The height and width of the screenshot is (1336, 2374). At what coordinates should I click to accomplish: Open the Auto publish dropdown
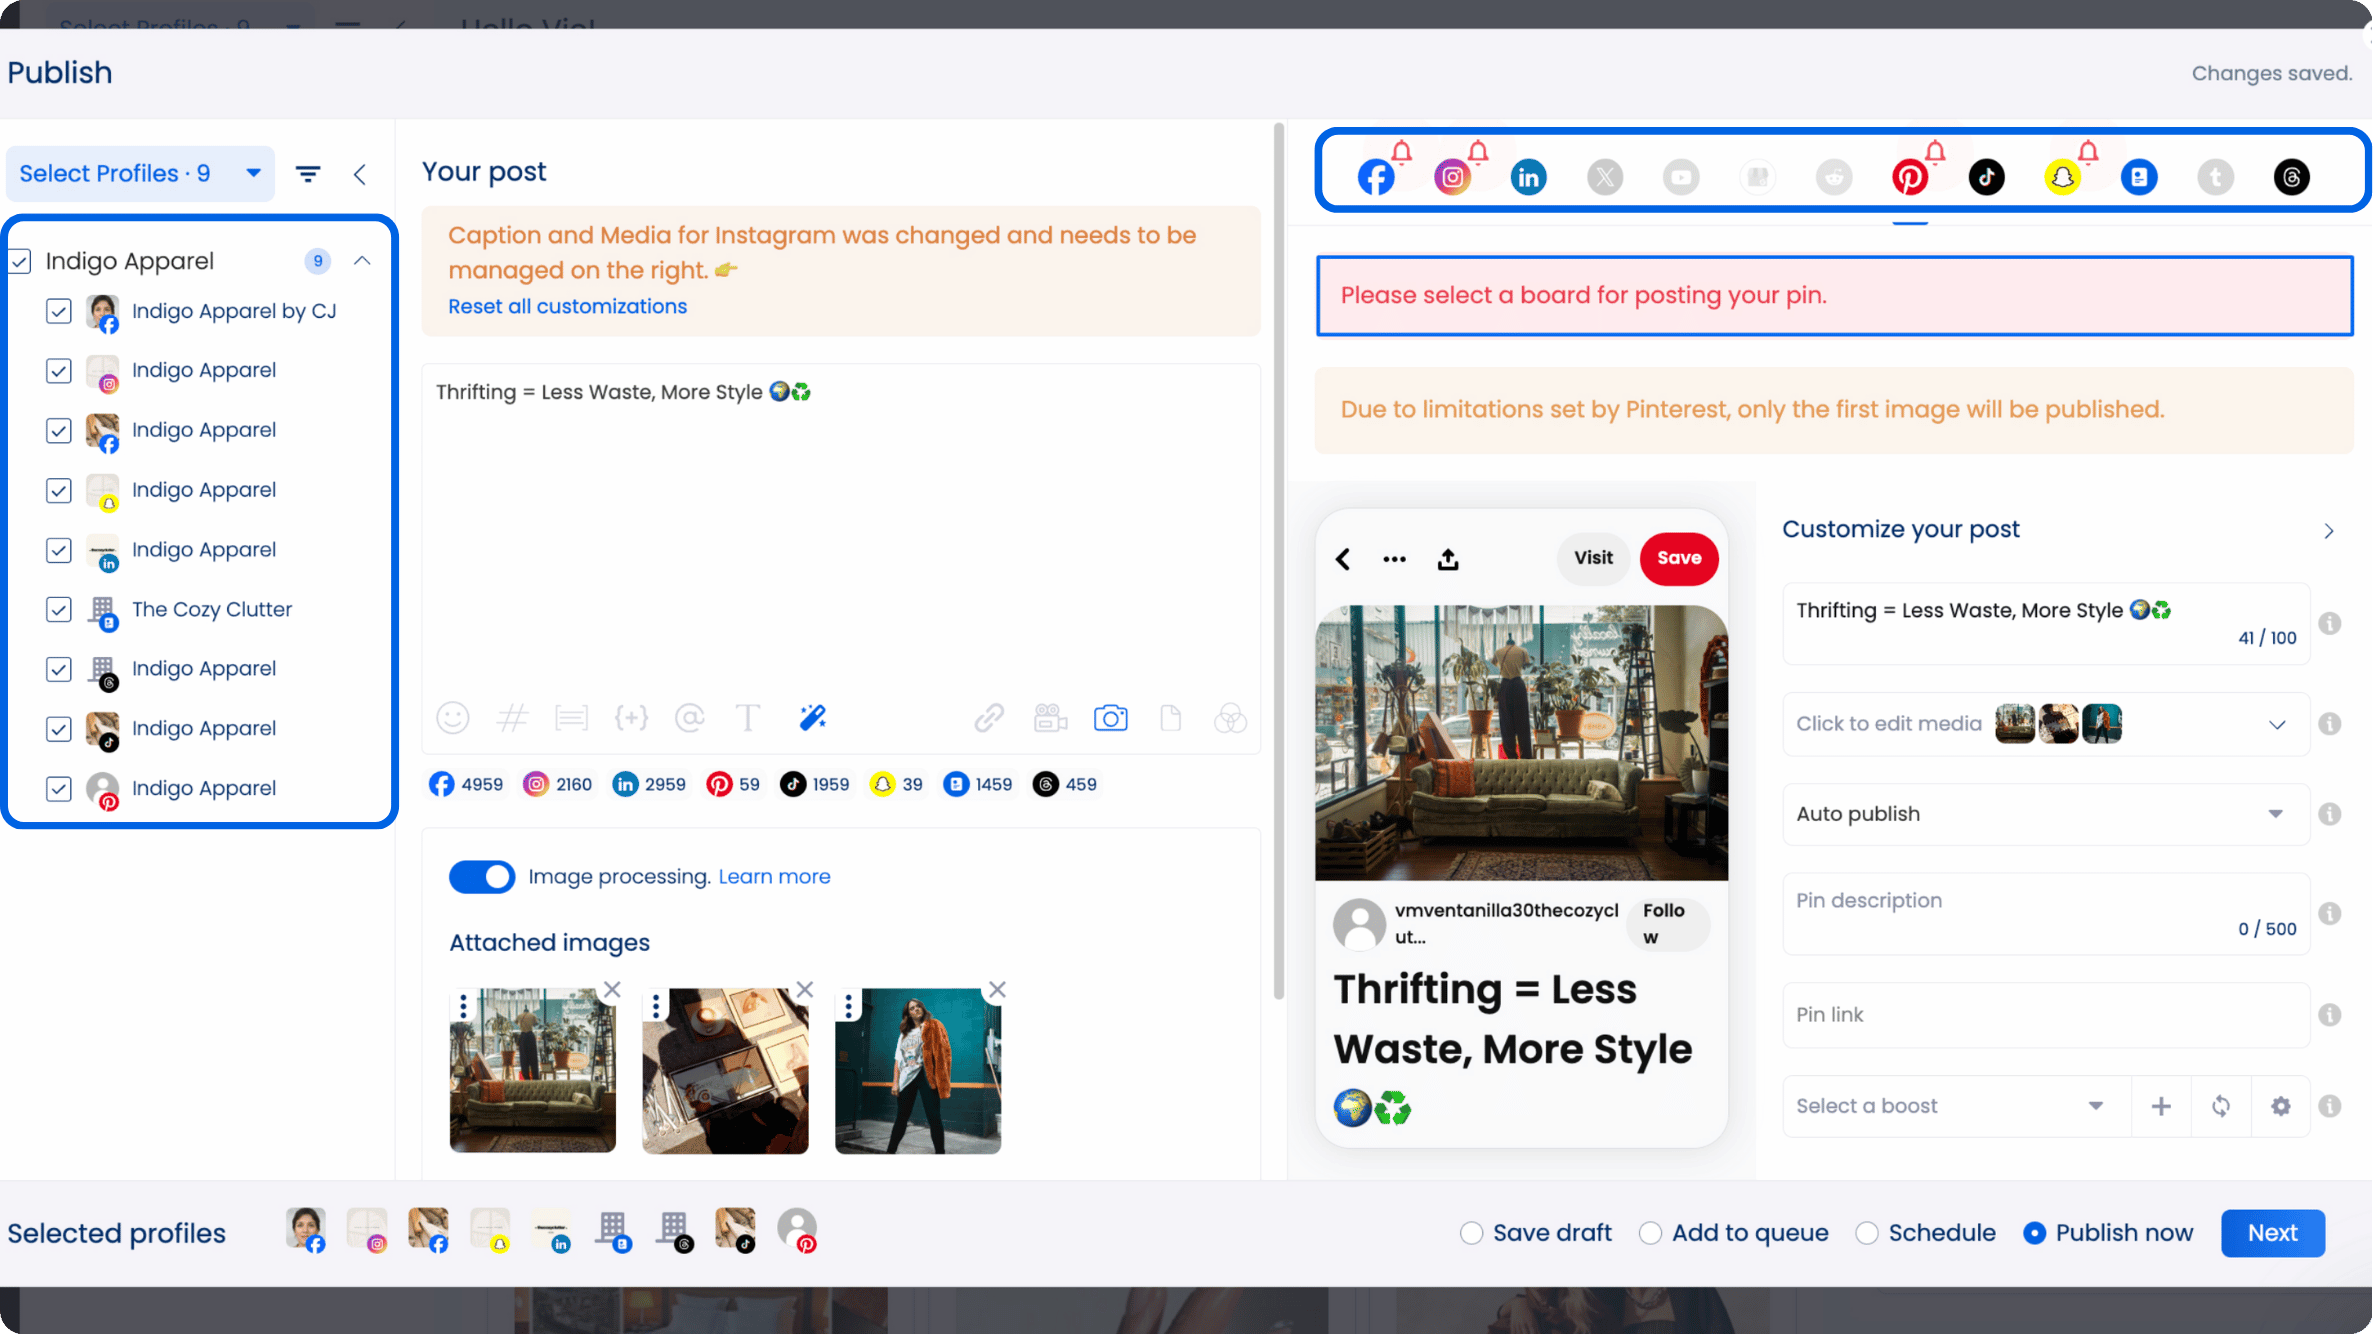tap(2277, 813)
